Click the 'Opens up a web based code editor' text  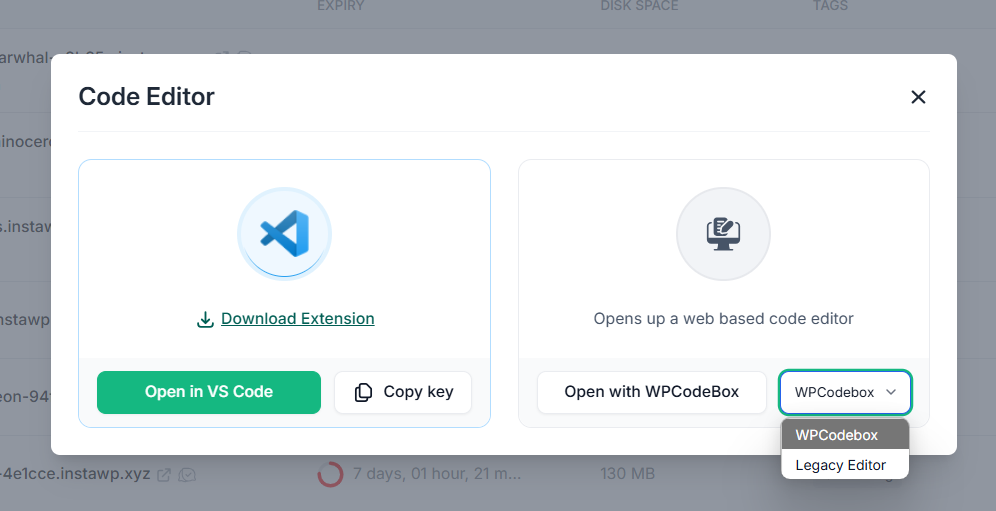coord(723,318)
